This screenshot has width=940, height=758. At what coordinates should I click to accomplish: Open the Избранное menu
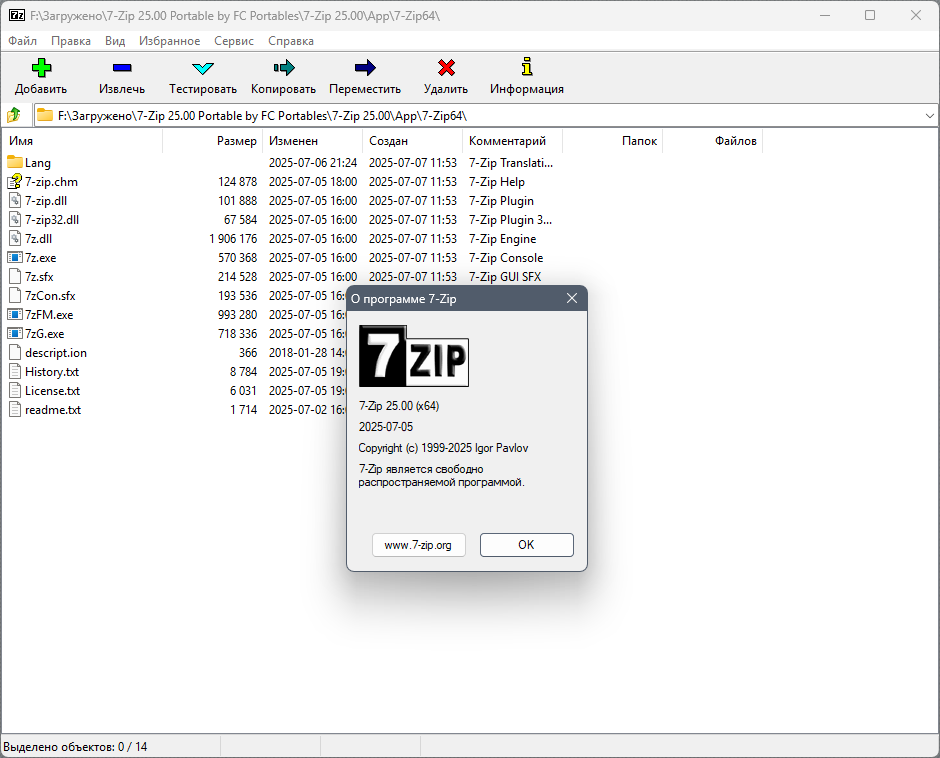coord(170,41)
